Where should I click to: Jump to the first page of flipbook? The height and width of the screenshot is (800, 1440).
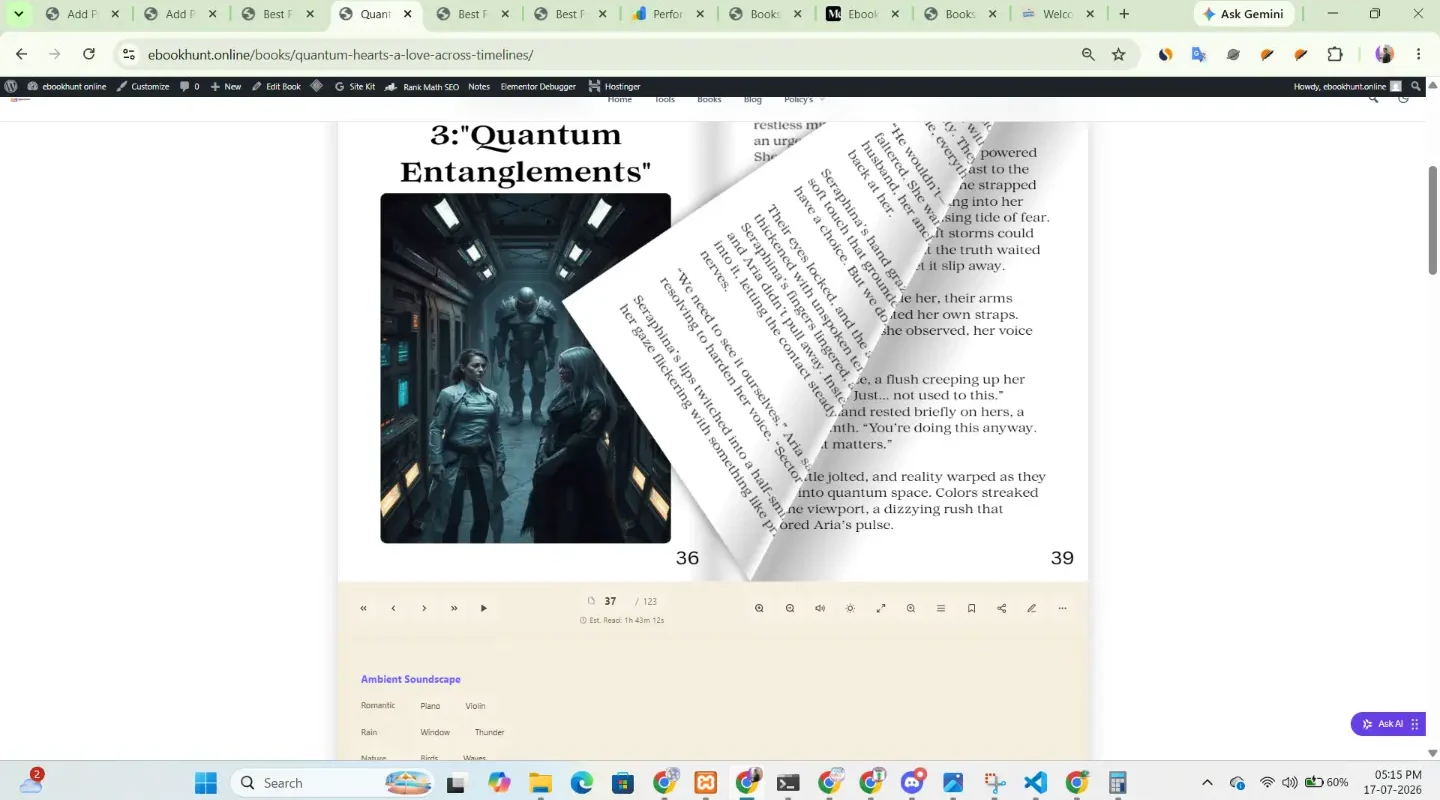(363, 608)
